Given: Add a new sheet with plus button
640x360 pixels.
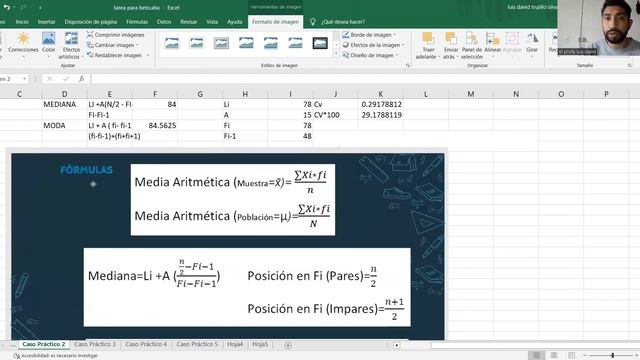Looking at the screenshot, I should [x=288, y=345].
